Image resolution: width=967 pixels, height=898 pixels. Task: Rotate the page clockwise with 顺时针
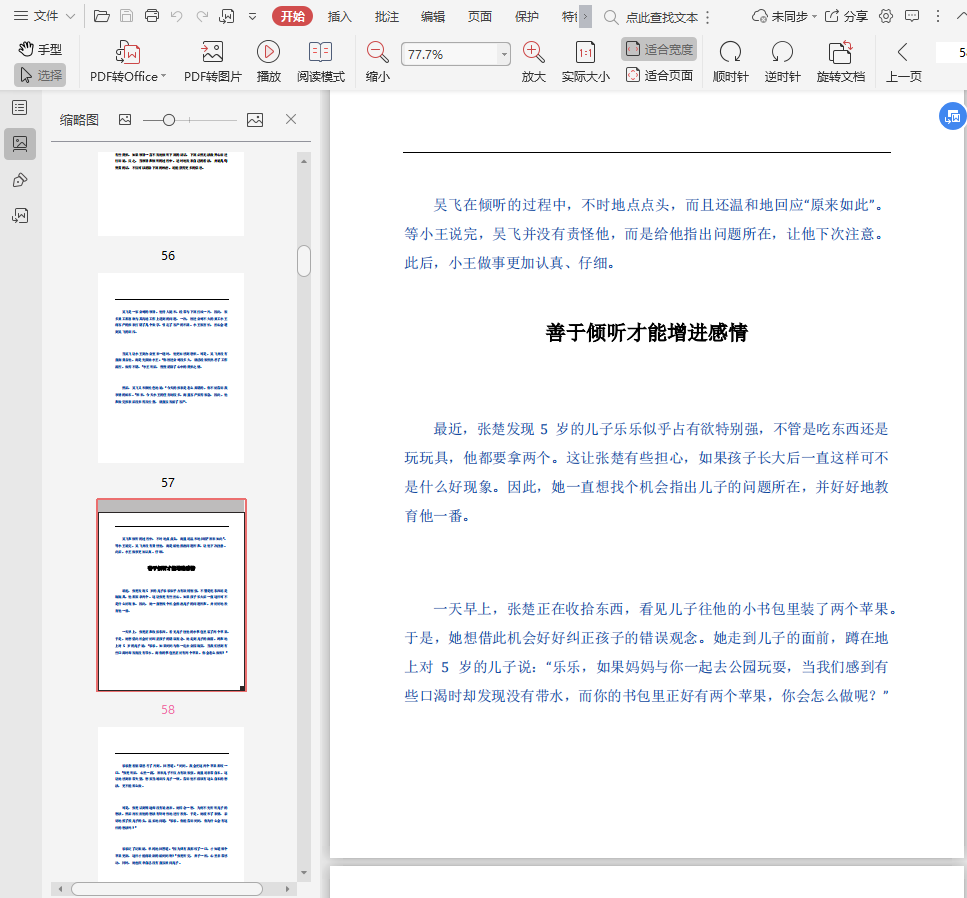[x=730, y=53]
